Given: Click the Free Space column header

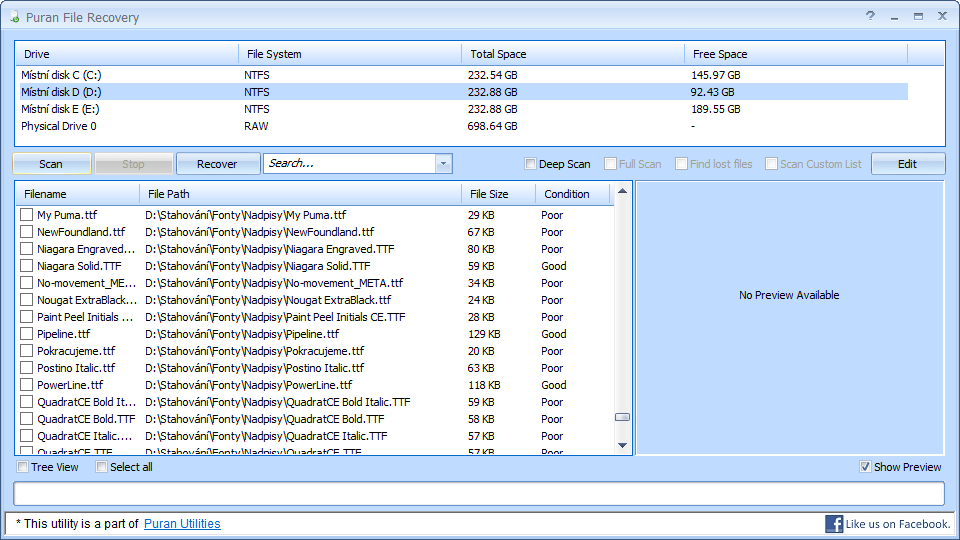Looking at the screenshot, I should click(x=795, y=54).
